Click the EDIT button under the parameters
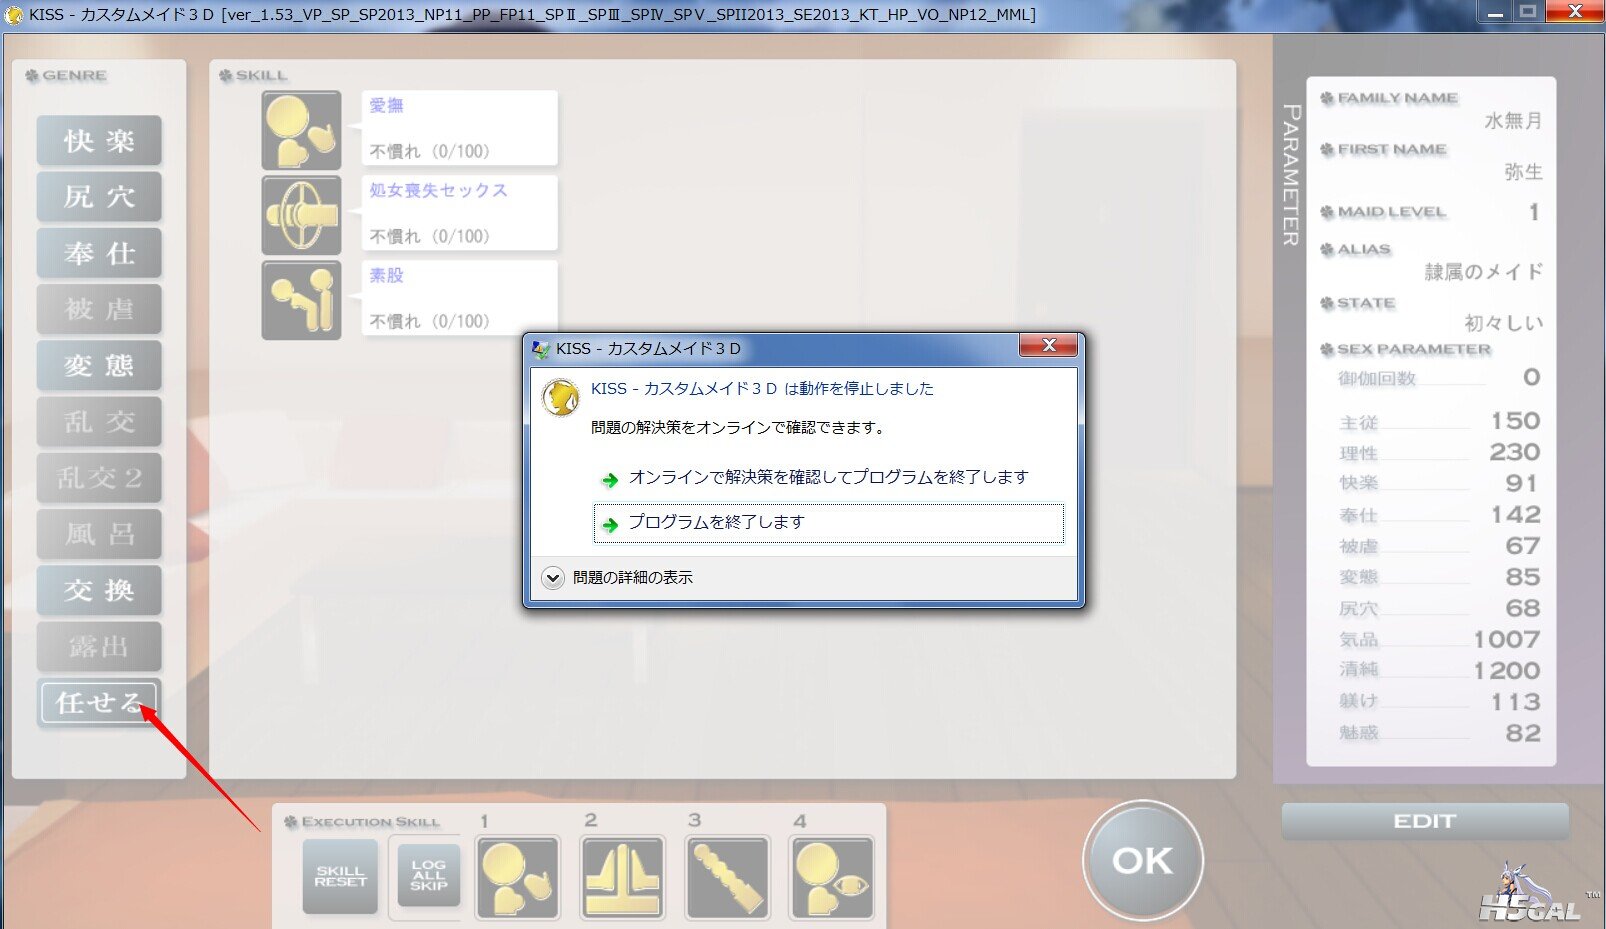Screen dimensions: 1606x929 coord(1424,821)
